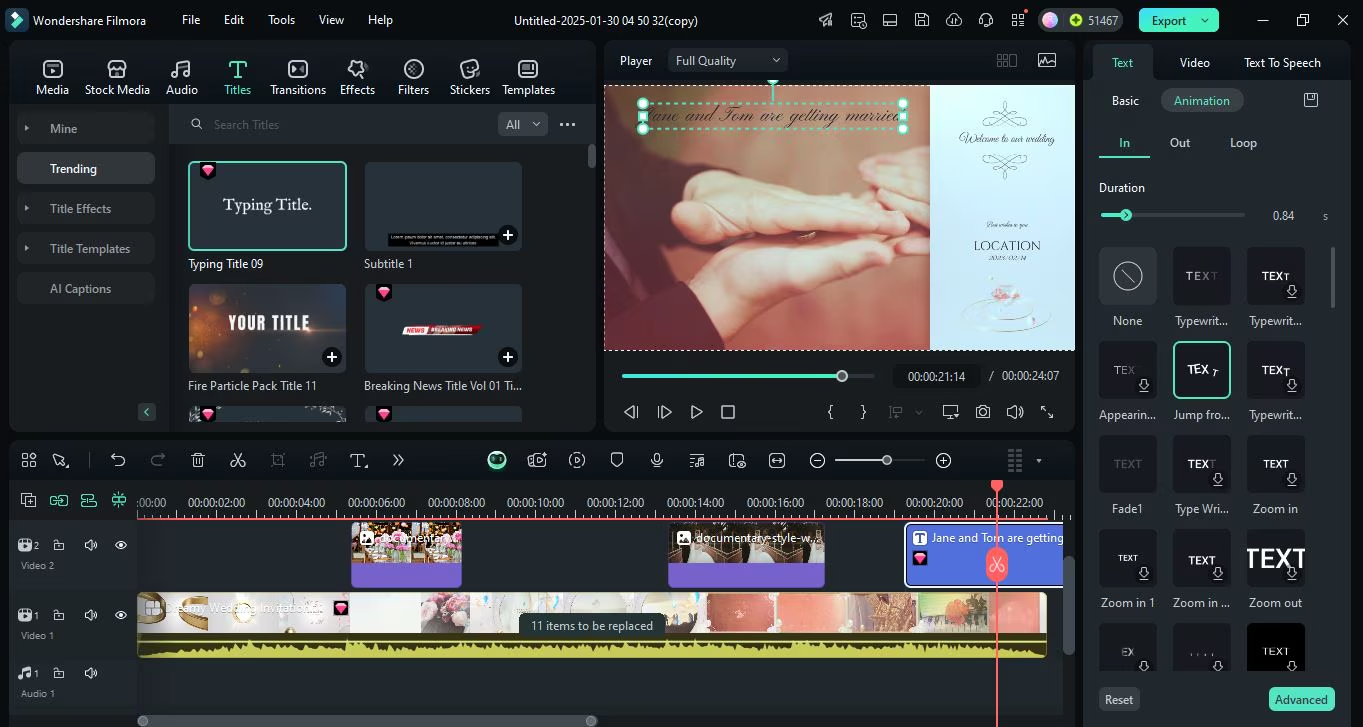Image resolution: width=1363 pixels, height=727 pixels.
Task: Mute the Video 1 track
Action: coord(90,615)
